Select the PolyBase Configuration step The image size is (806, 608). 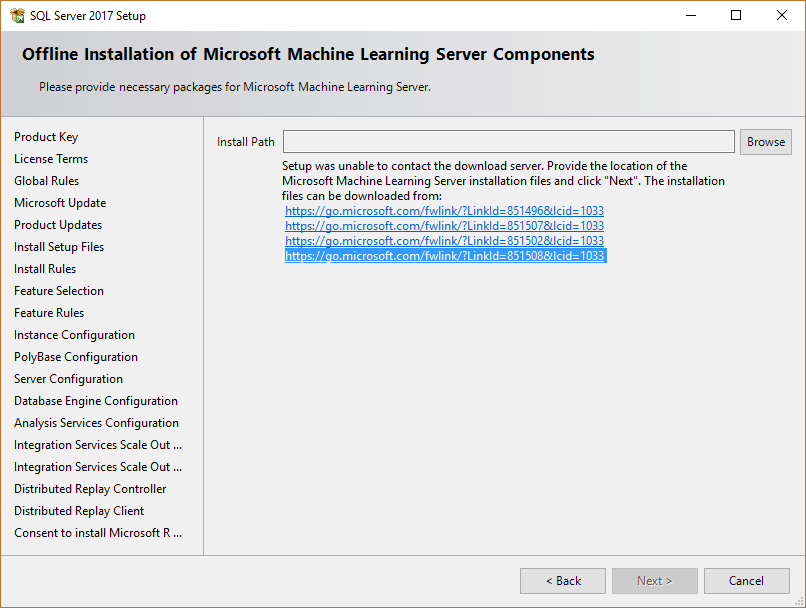coord(76,357)
